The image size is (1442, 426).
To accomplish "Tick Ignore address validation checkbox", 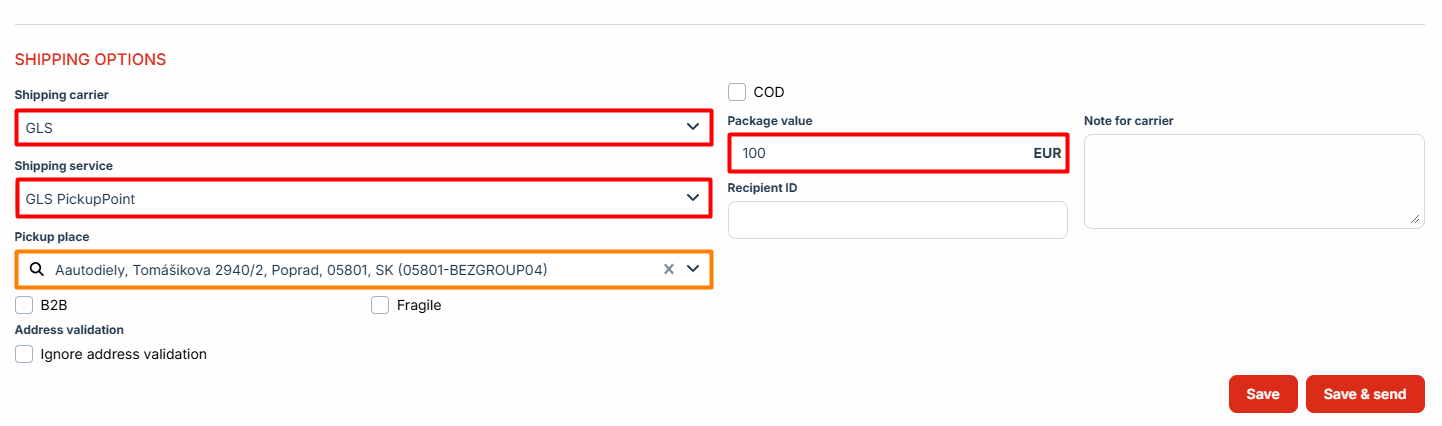I will coord(24,354).
